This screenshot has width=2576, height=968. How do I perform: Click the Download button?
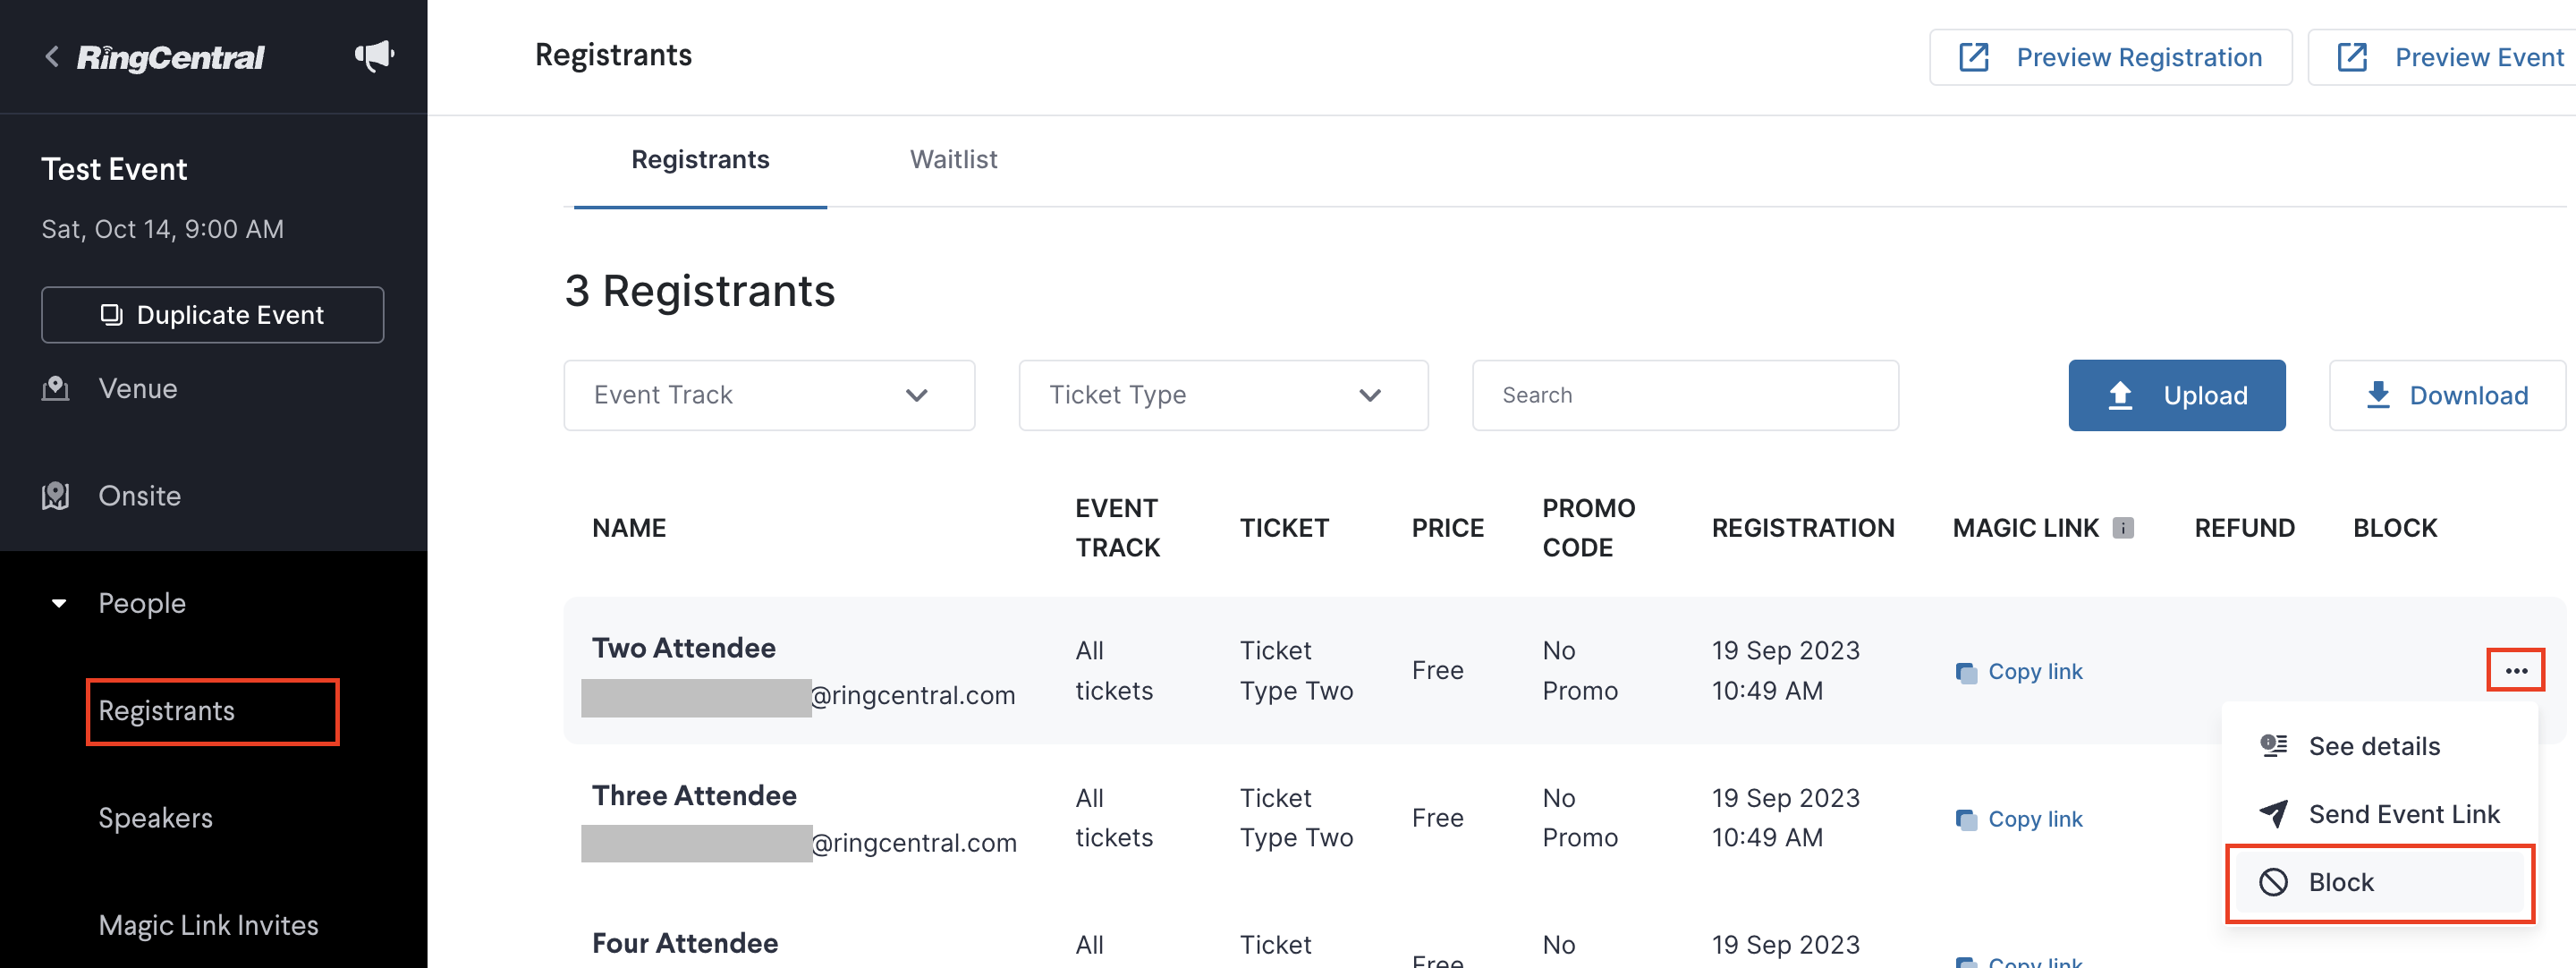pos(2447,395)
